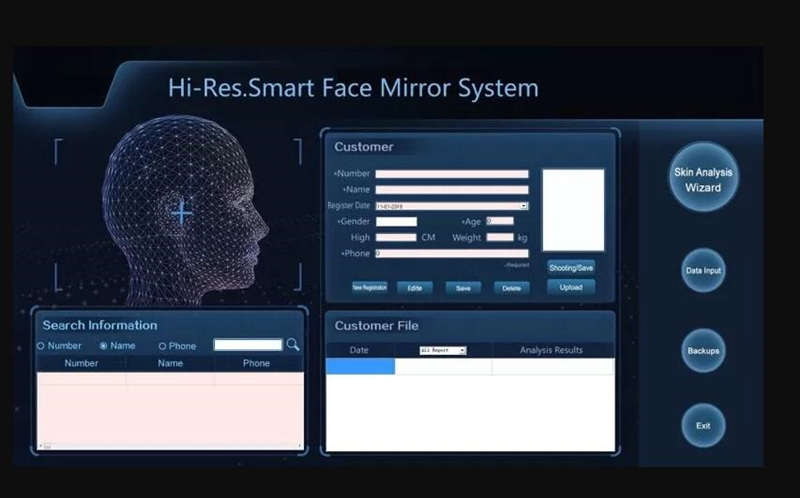Click the Data Input round button
Viewport: 800px width, 498px height.
pos(703,271)
